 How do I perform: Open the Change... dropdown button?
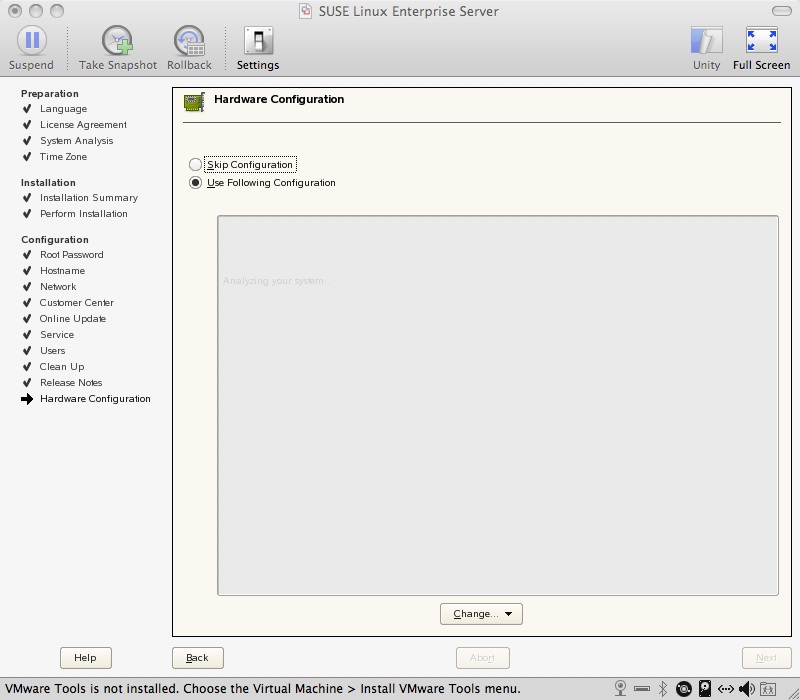point(481,614)
